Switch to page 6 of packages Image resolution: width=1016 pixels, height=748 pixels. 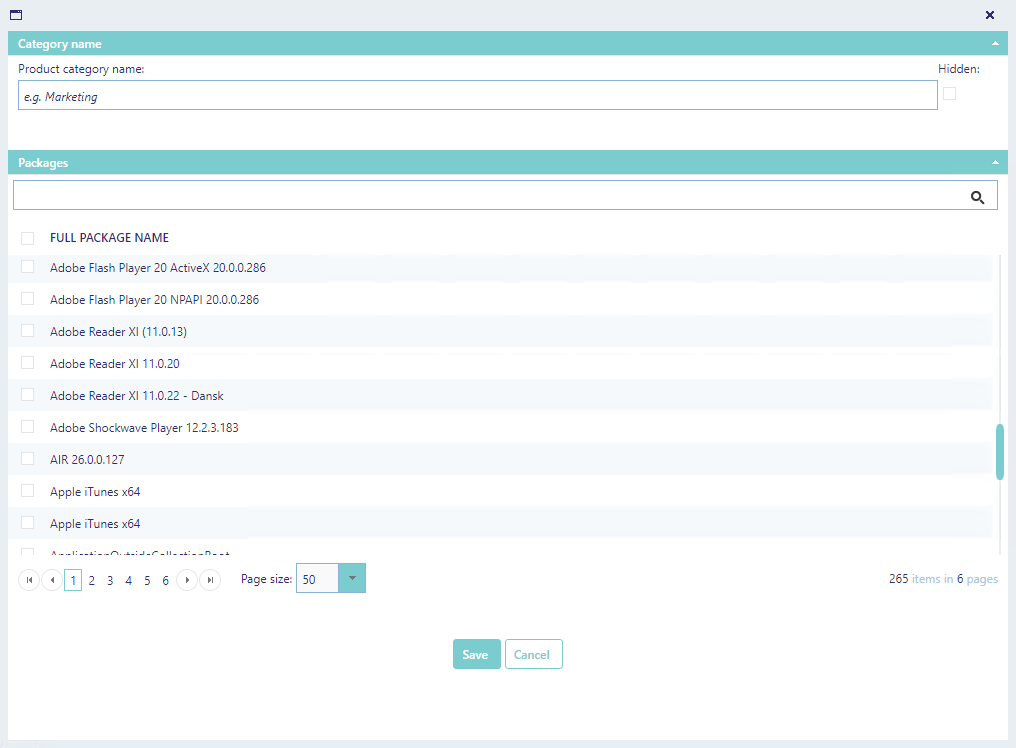(165, 580)
